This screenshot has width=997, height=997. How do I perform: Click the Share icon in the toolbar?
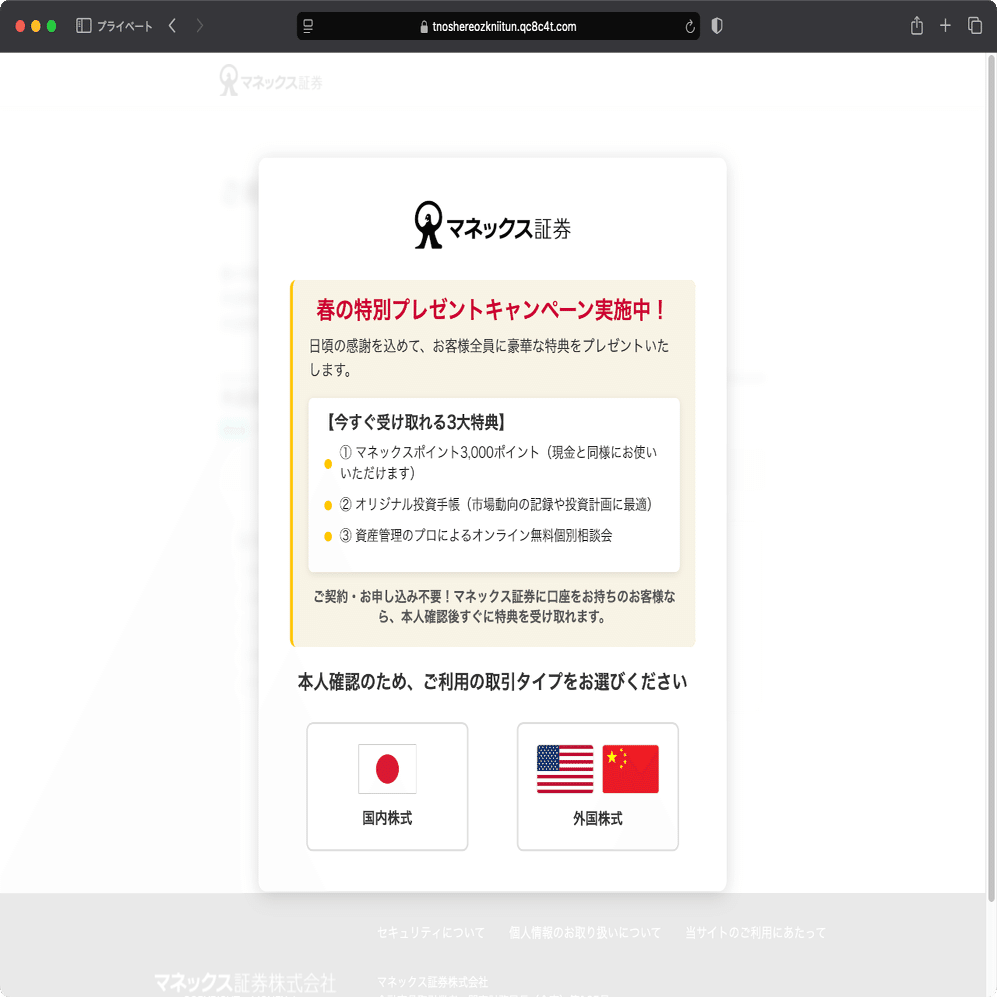pyautogui.click(x=916, y=26)
